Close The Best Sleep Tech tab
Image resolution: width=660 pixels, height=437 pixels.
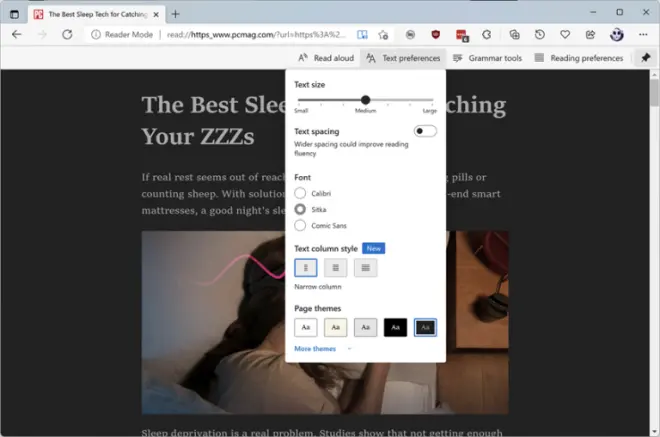point(156,14)
